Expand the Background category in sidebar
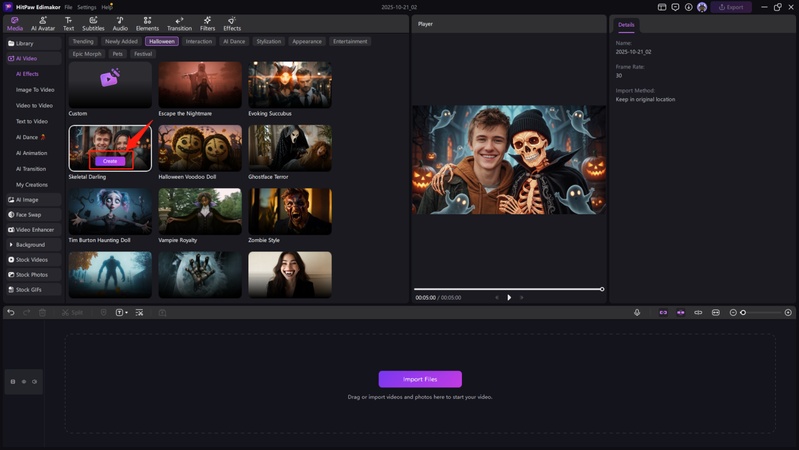The width and height of the screenshot is (799, 450). (x=32, y=244)
